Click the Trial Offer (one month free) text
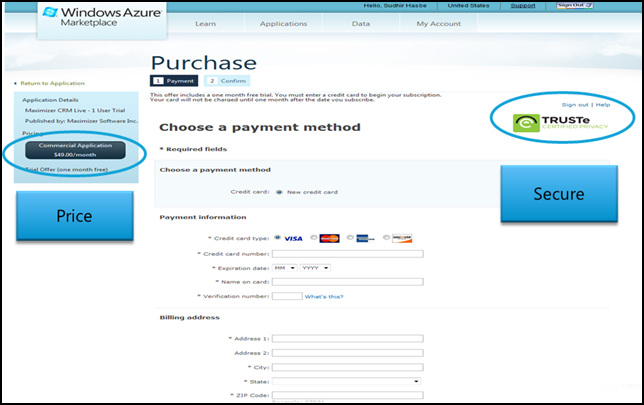Screen dimensions: 644x405 point(67,170)
